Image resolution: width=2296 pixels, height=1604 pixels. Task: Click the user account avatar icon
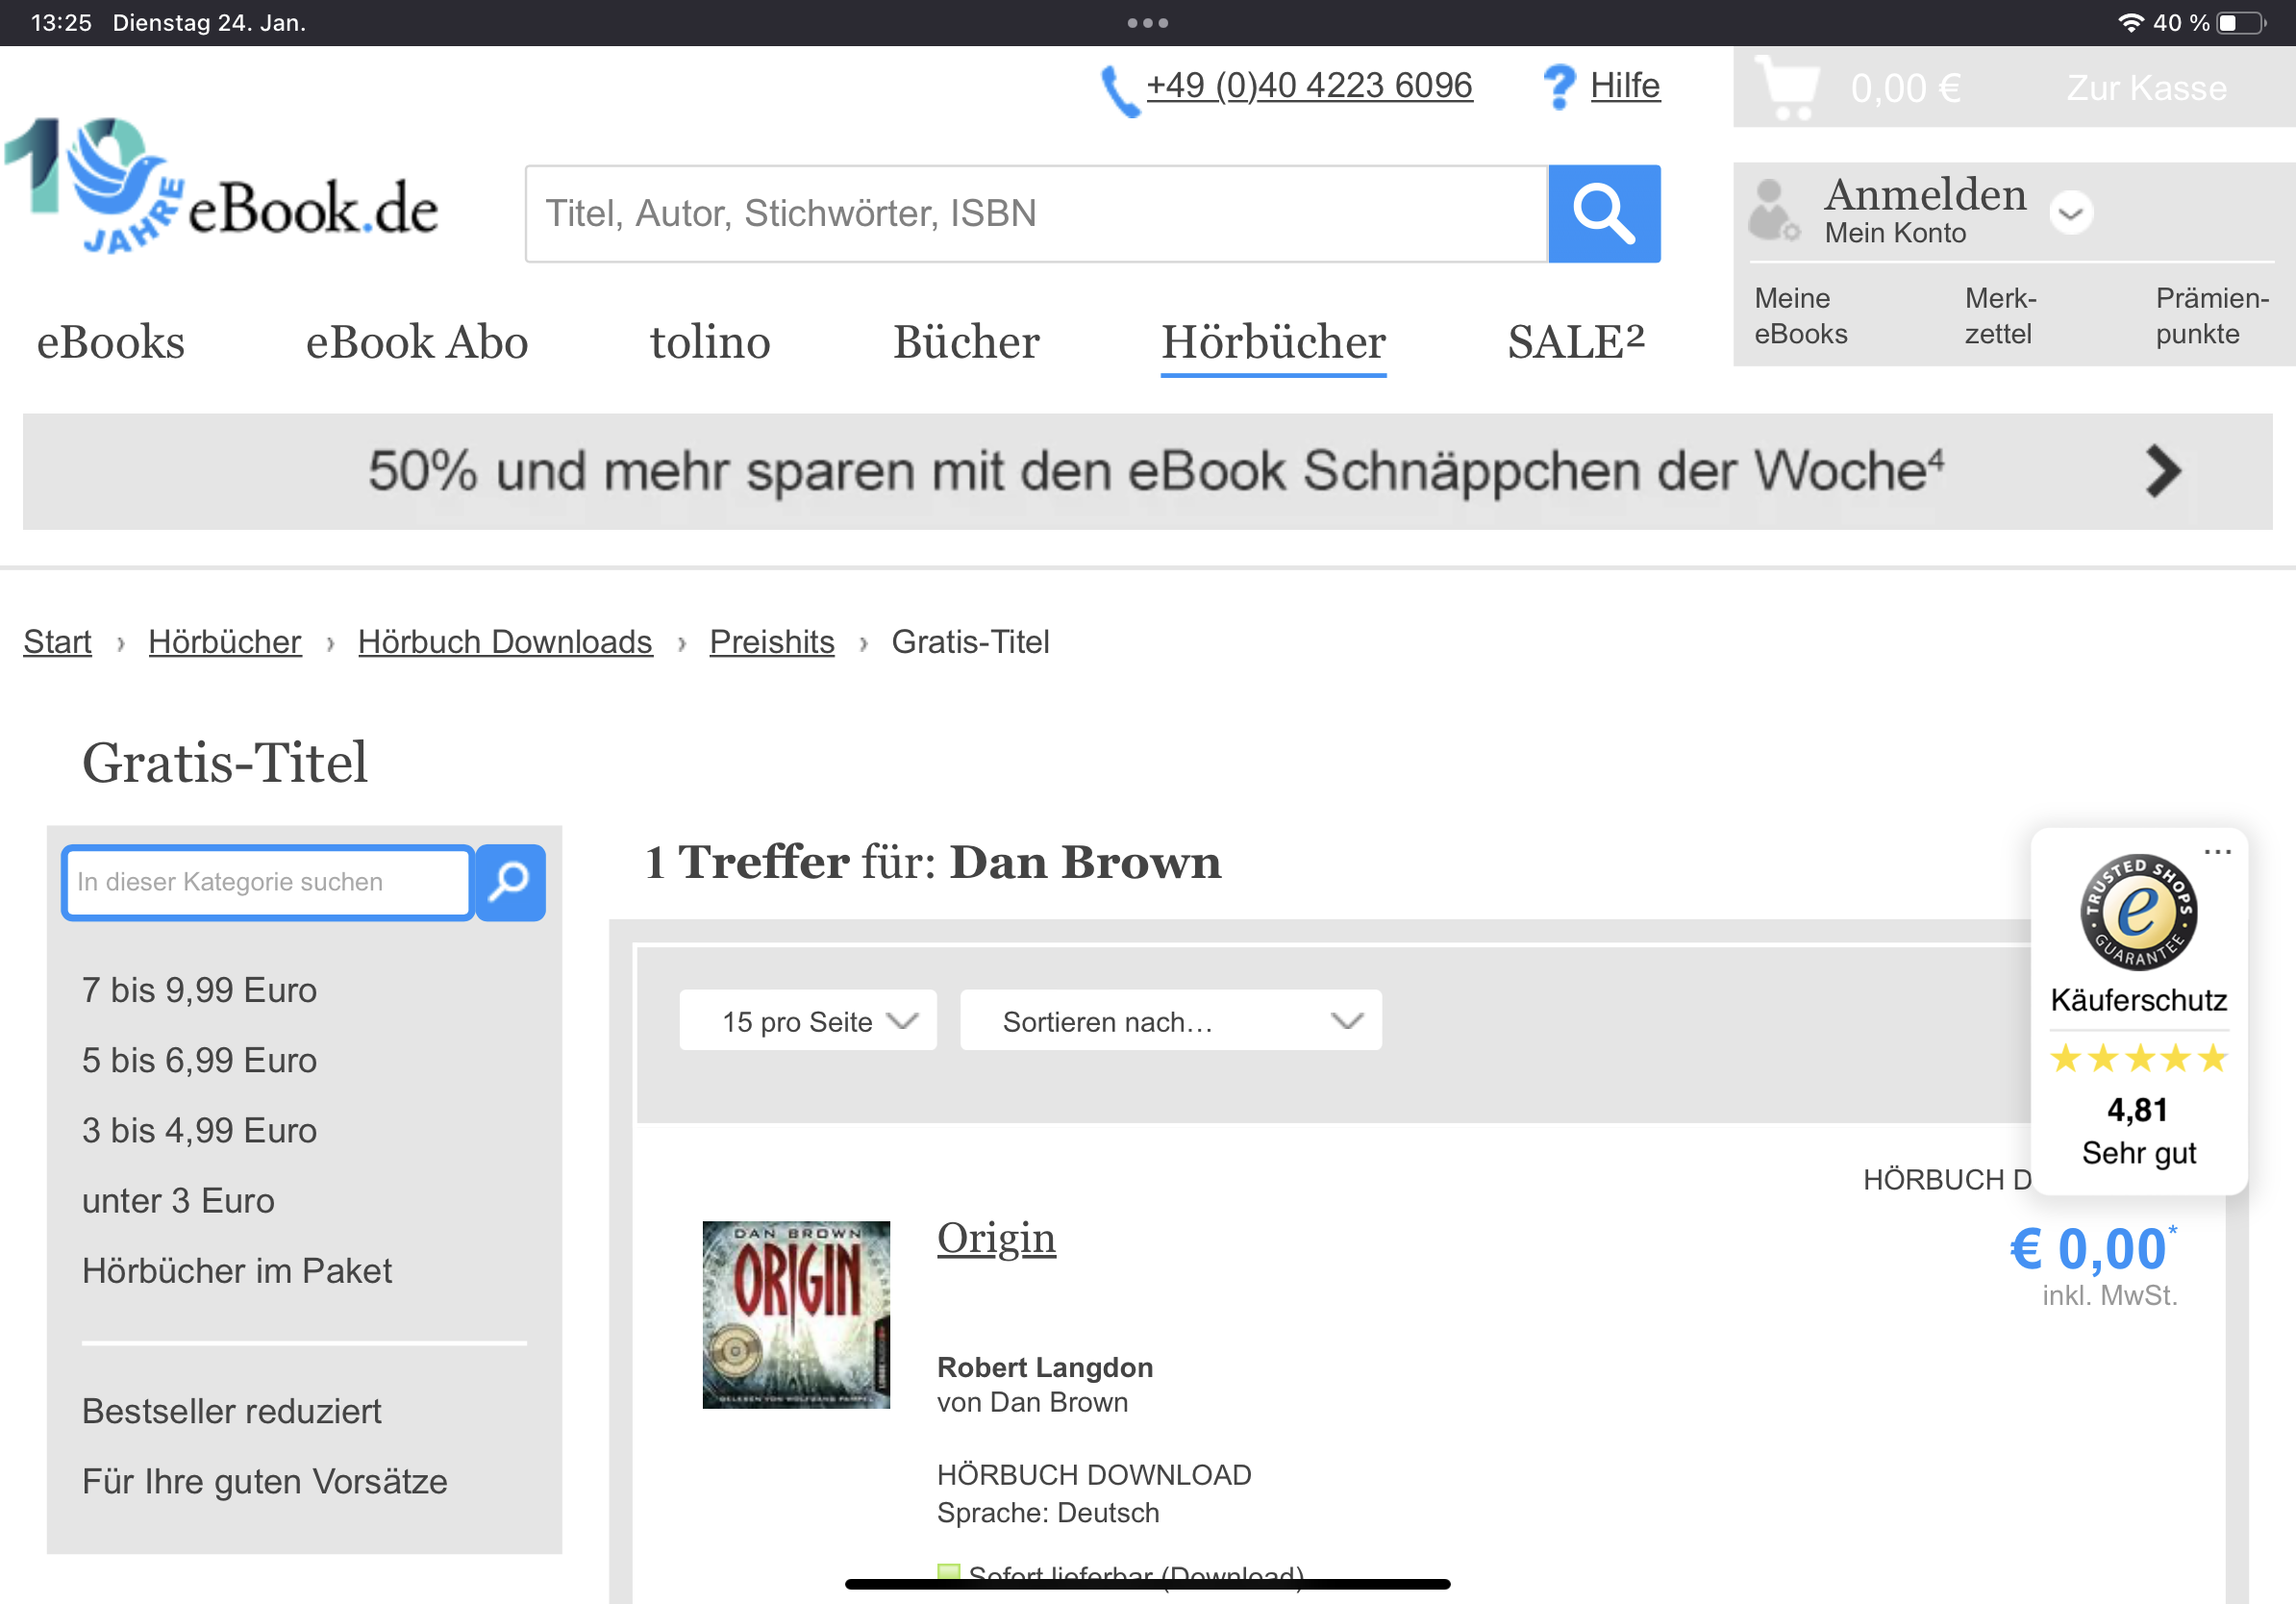1772,210
